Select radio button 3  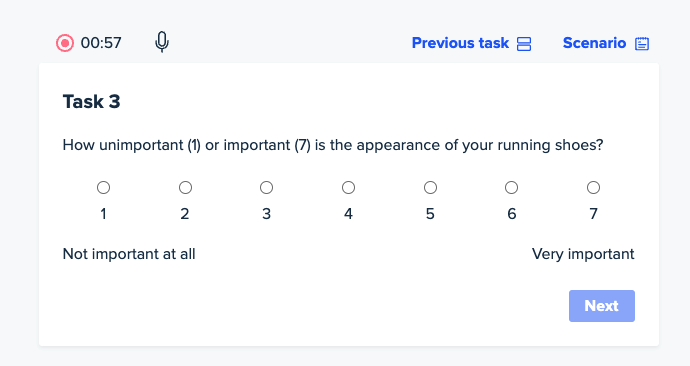click(x=266, y=187)
